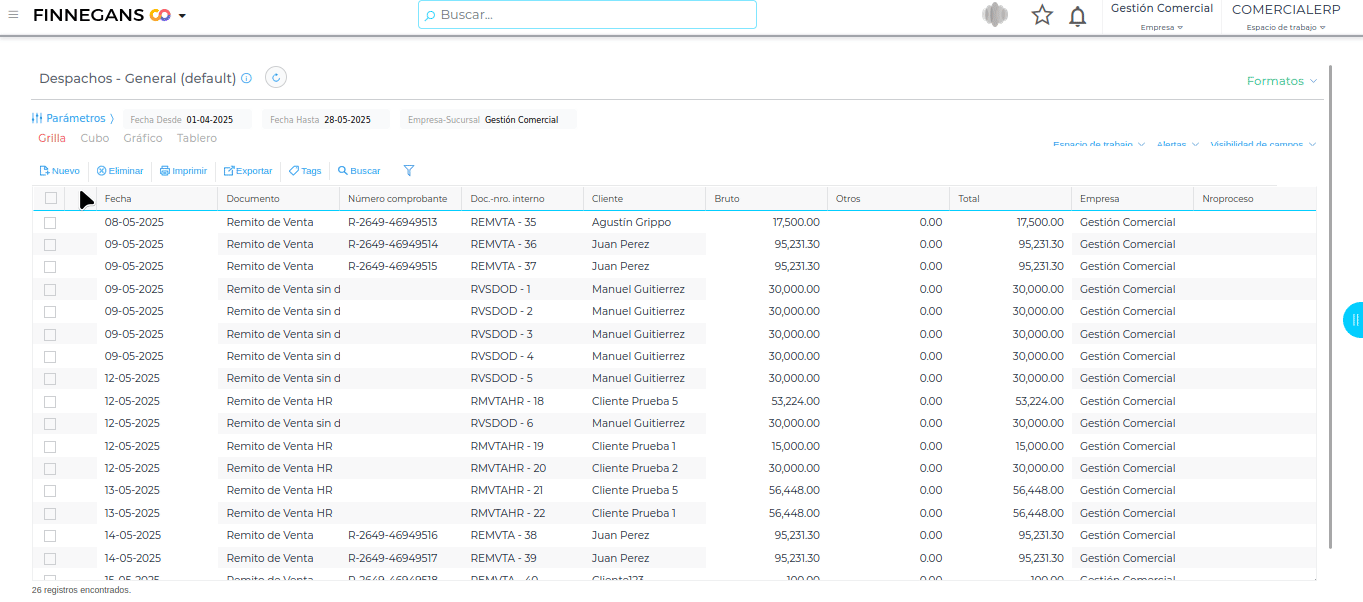Click the Eliminar circle icon
This screenshot has width=1363, height=602.
(101, 171)
